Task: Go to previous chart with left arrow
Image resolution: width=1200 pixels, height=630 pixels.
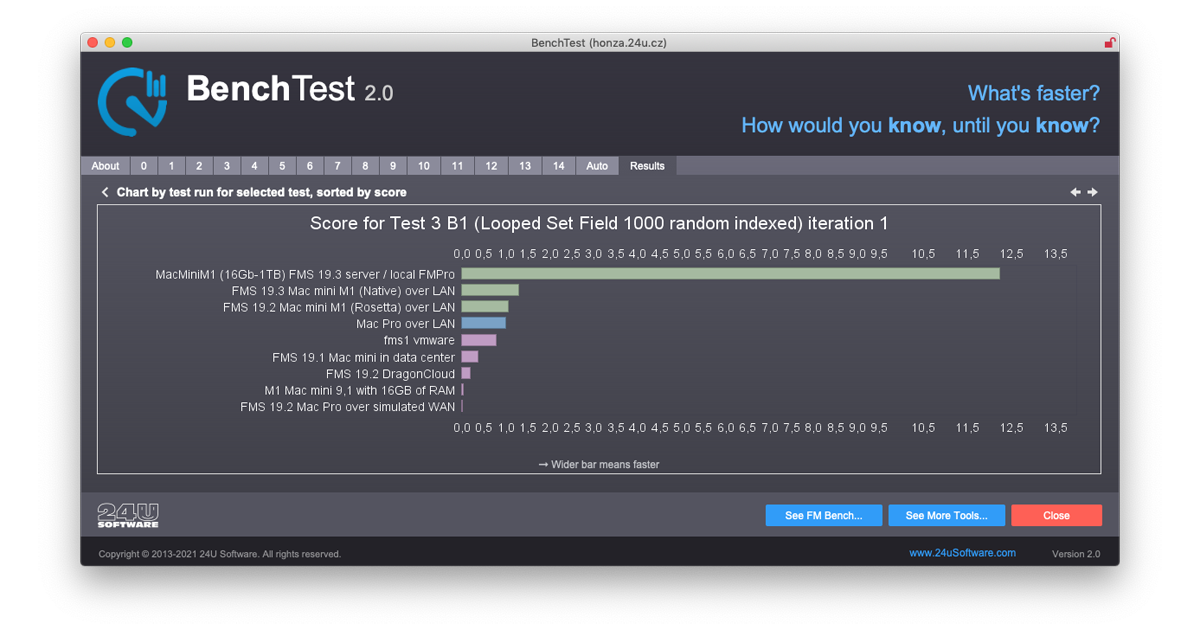Action: (x=1075, y=192)
